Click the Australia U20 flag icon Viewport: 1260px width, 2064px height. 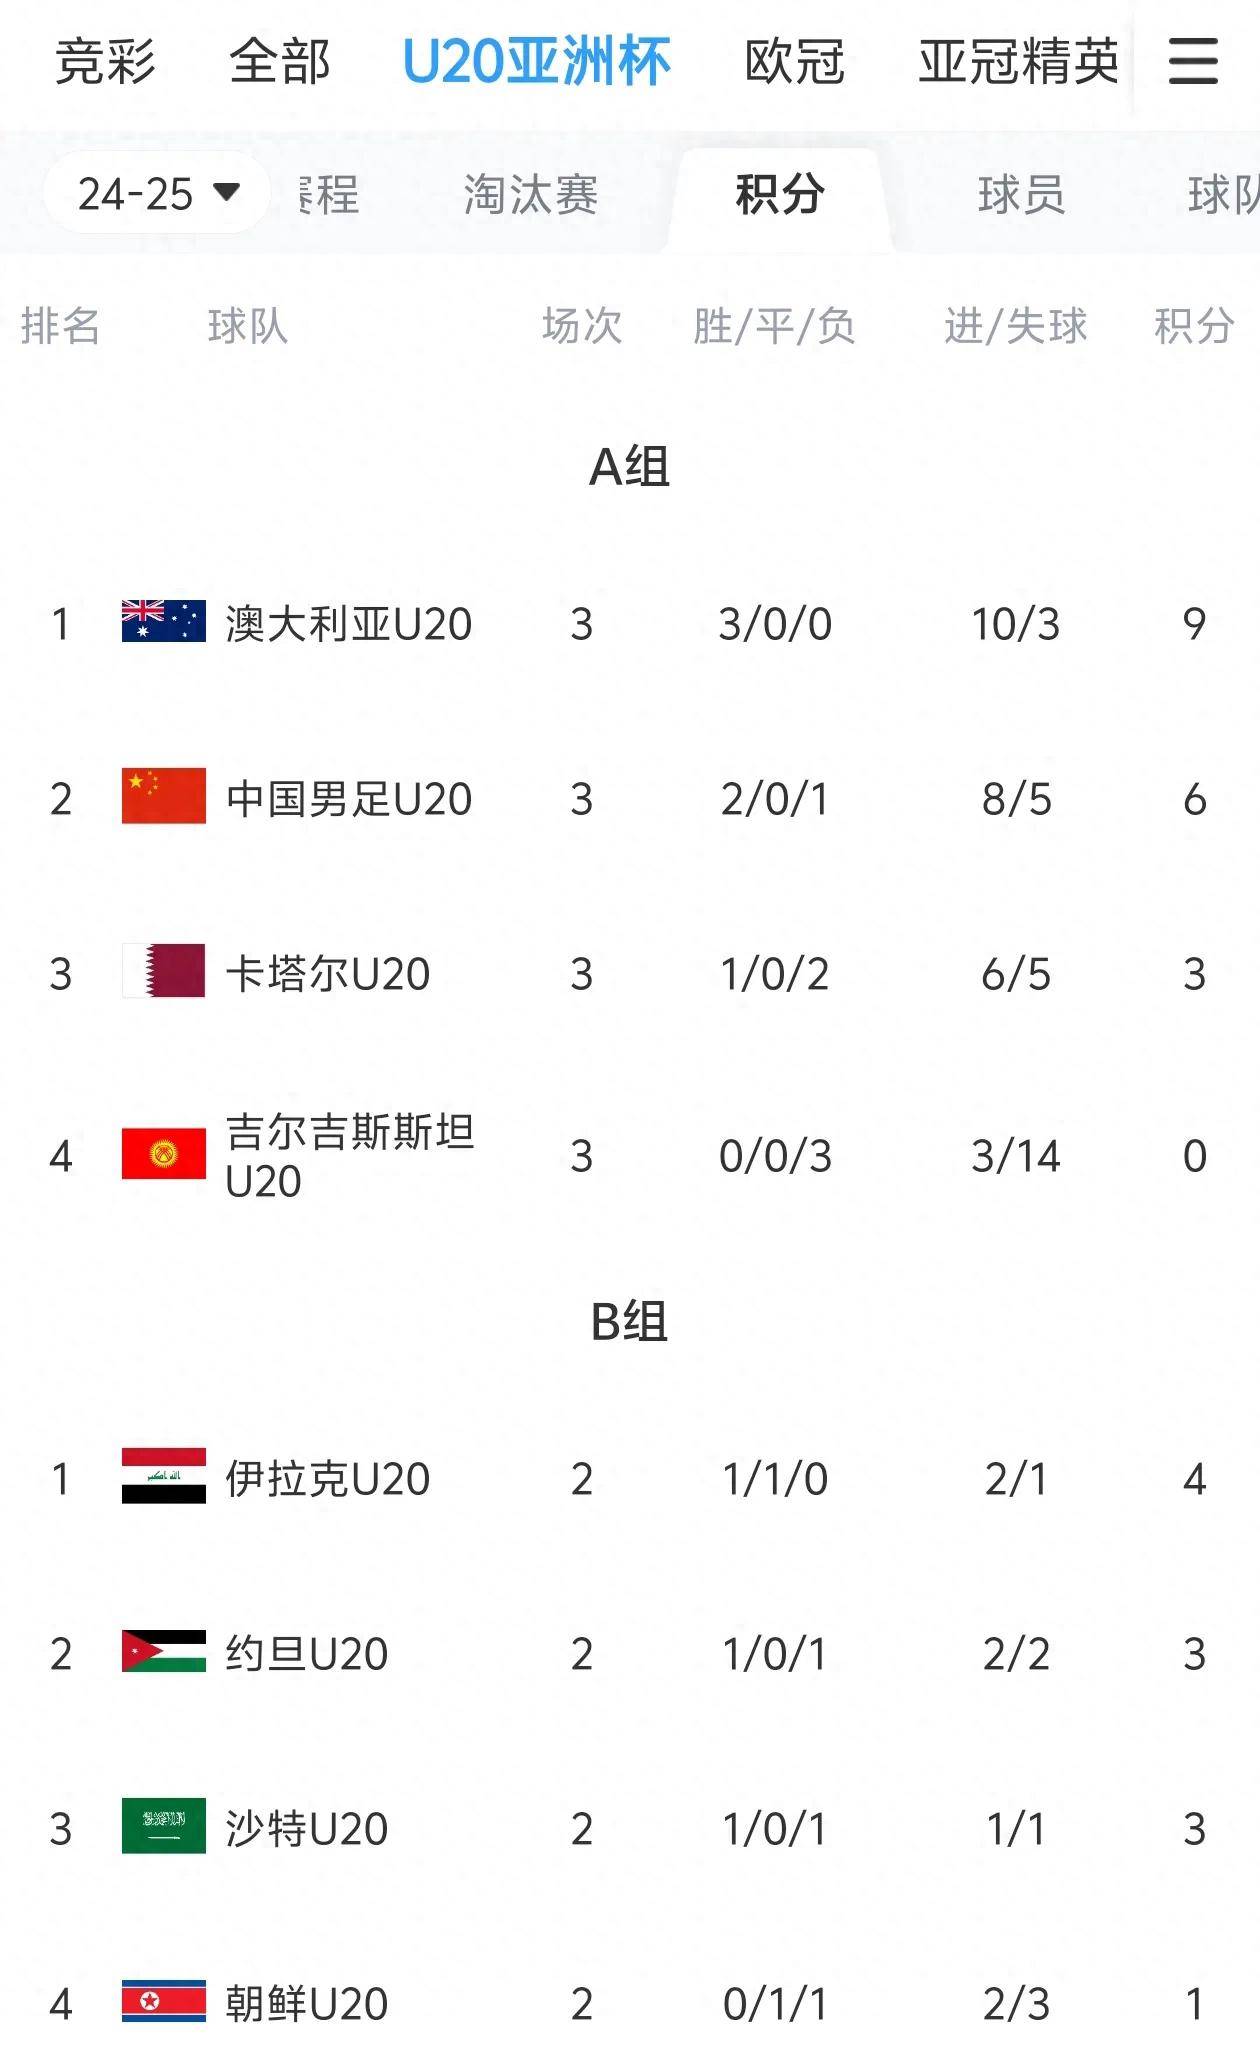[x=164, y=621]
